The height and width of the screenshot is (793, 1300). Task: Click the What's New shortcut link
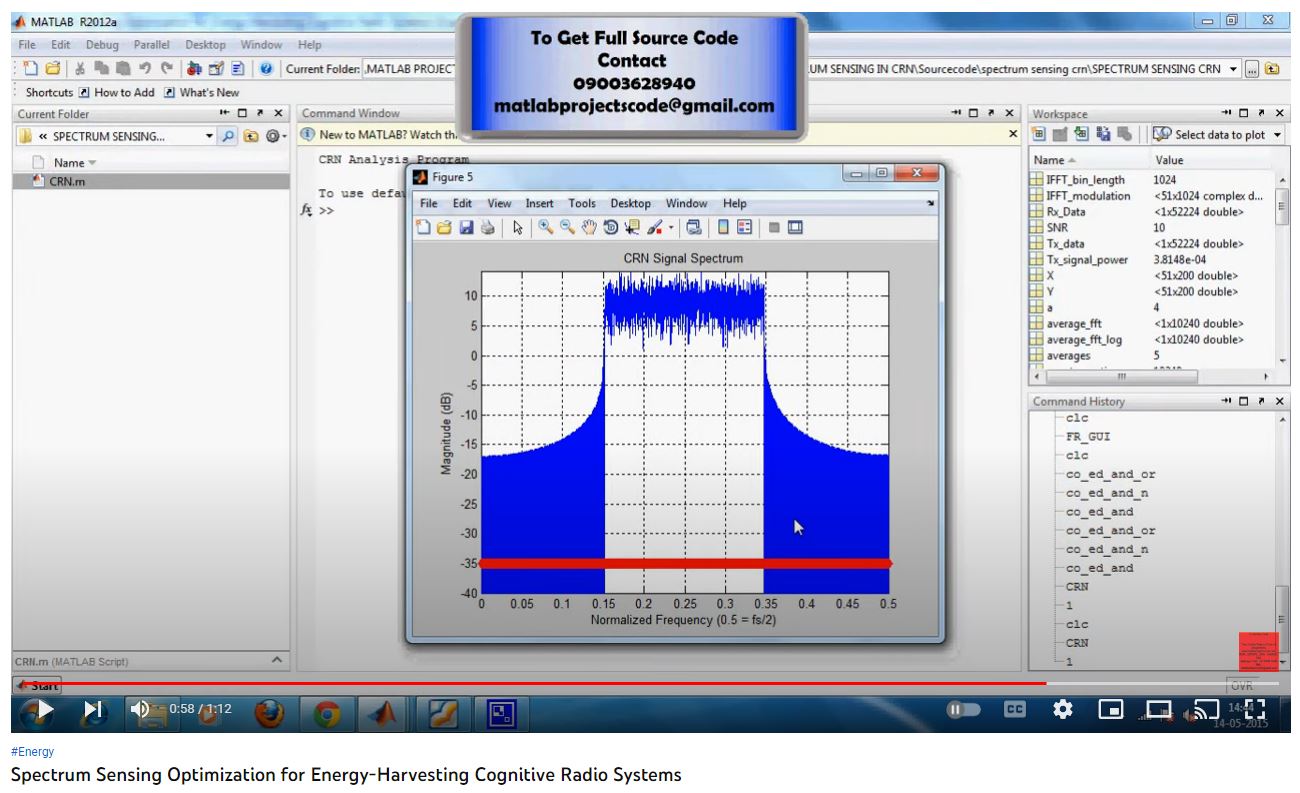tap(202, 92)
